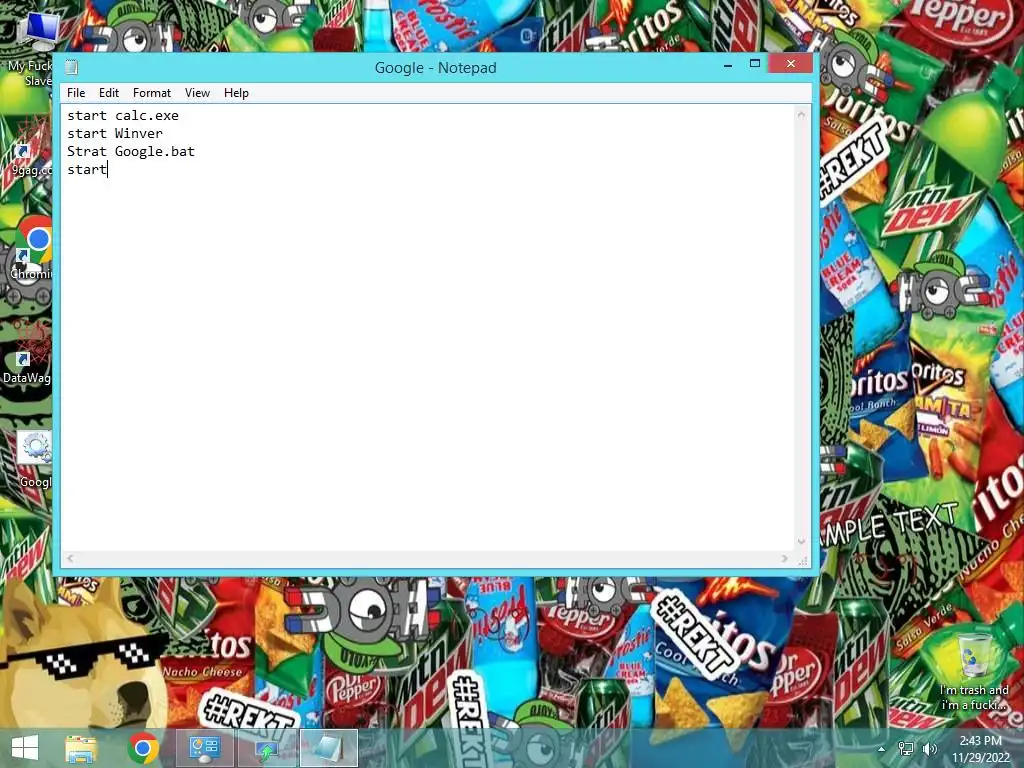Click the taskbar clock showing 2:43 PM
Image resolution: width=1024 pixels, height=768 pixels.
[x=980, y=749]
